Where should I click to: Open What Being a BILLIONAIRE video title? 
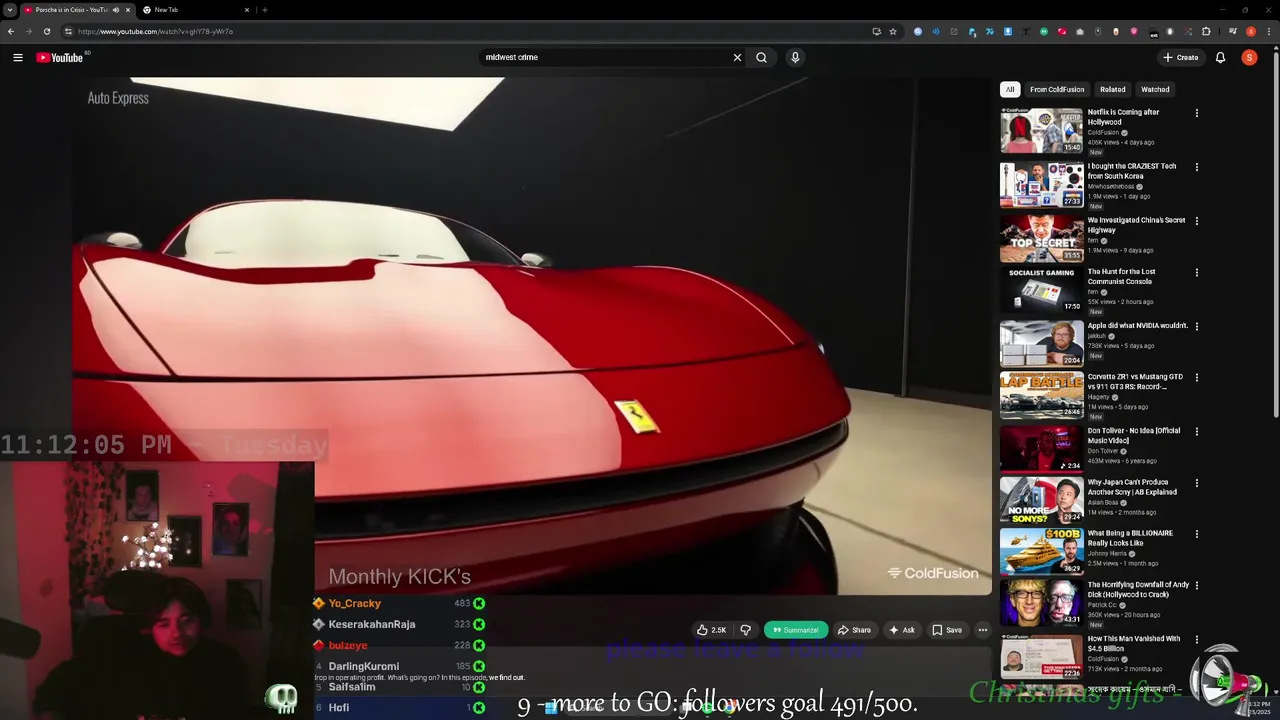[1130, 538]
